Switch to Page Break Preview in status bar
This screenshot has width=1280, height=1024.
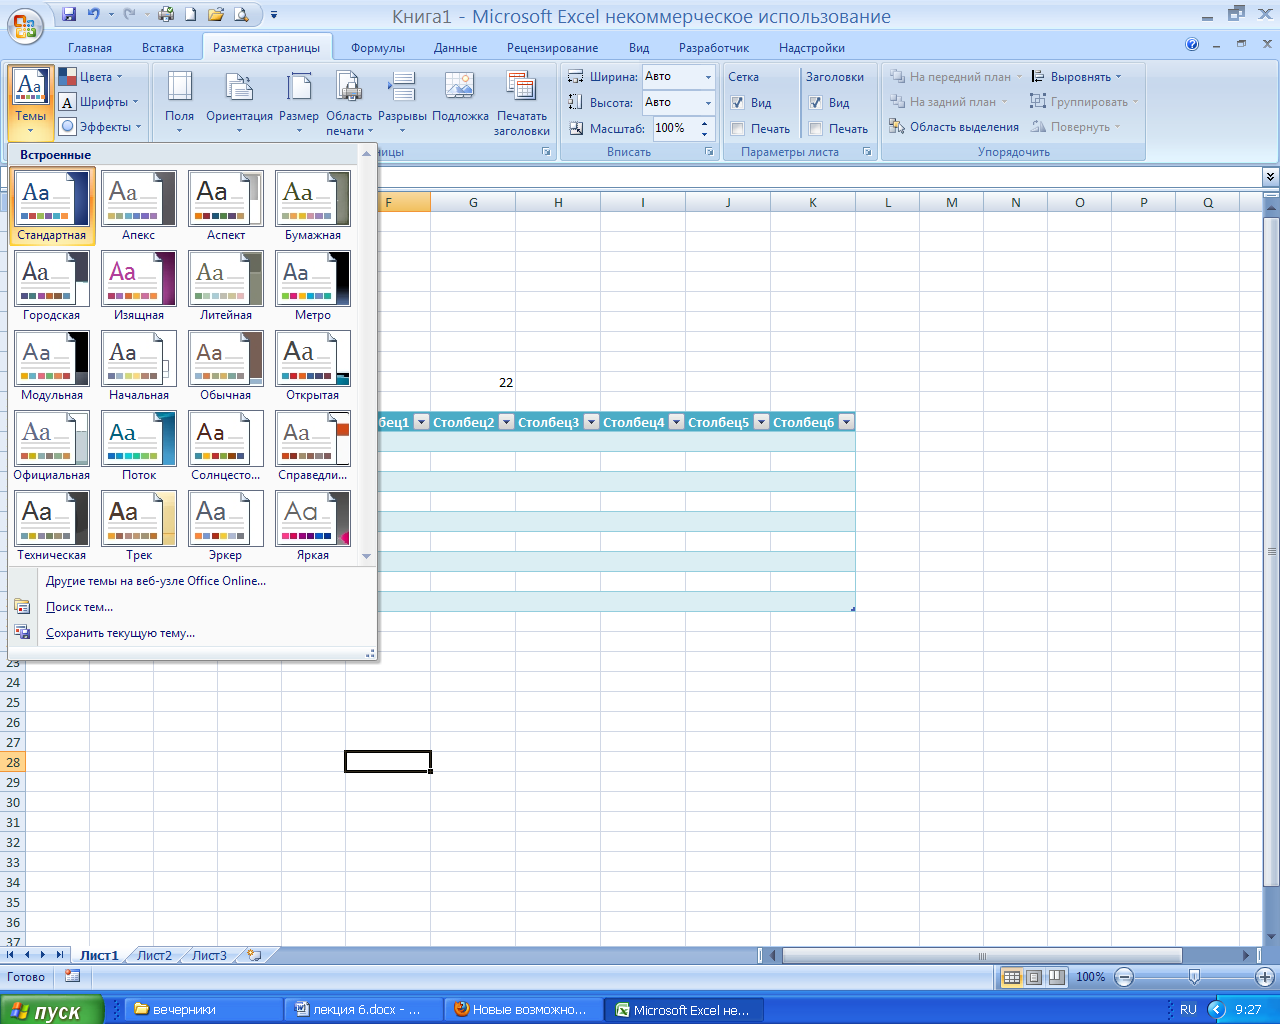[x=1056, y=977]
